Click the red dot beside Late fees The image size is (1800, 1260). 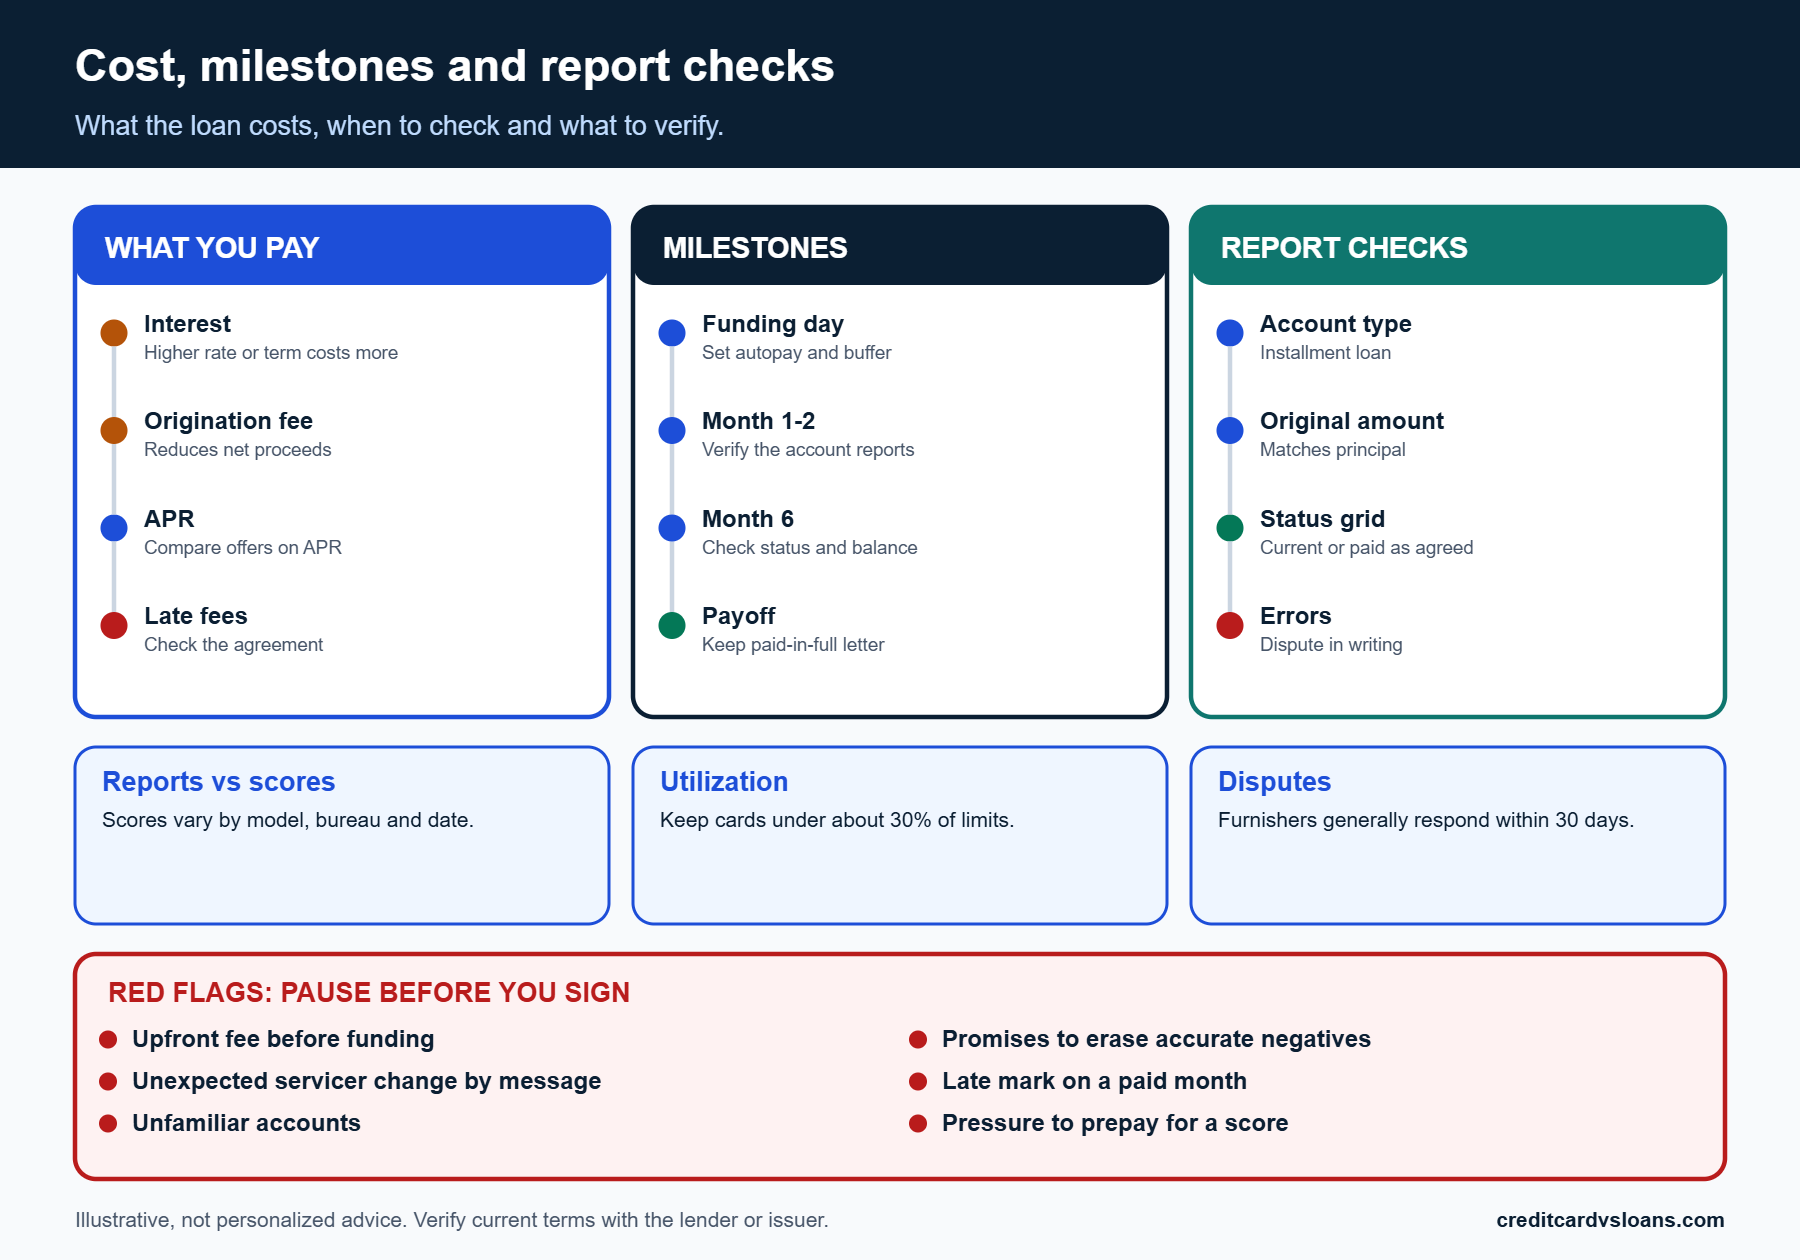pos(114,625)
